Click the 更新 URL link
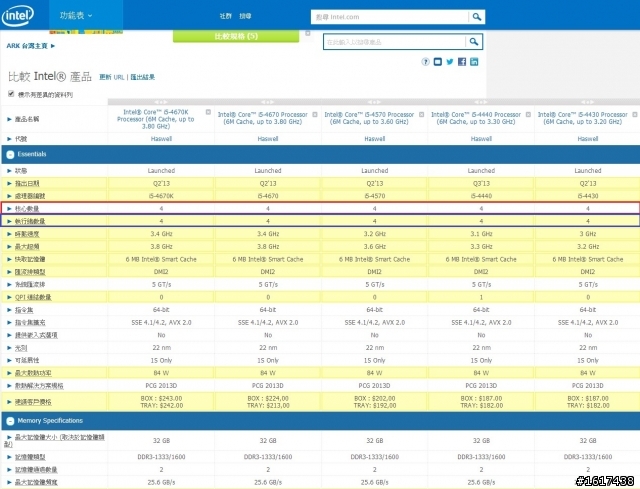 pyautogui.click(x=111, y=77)
